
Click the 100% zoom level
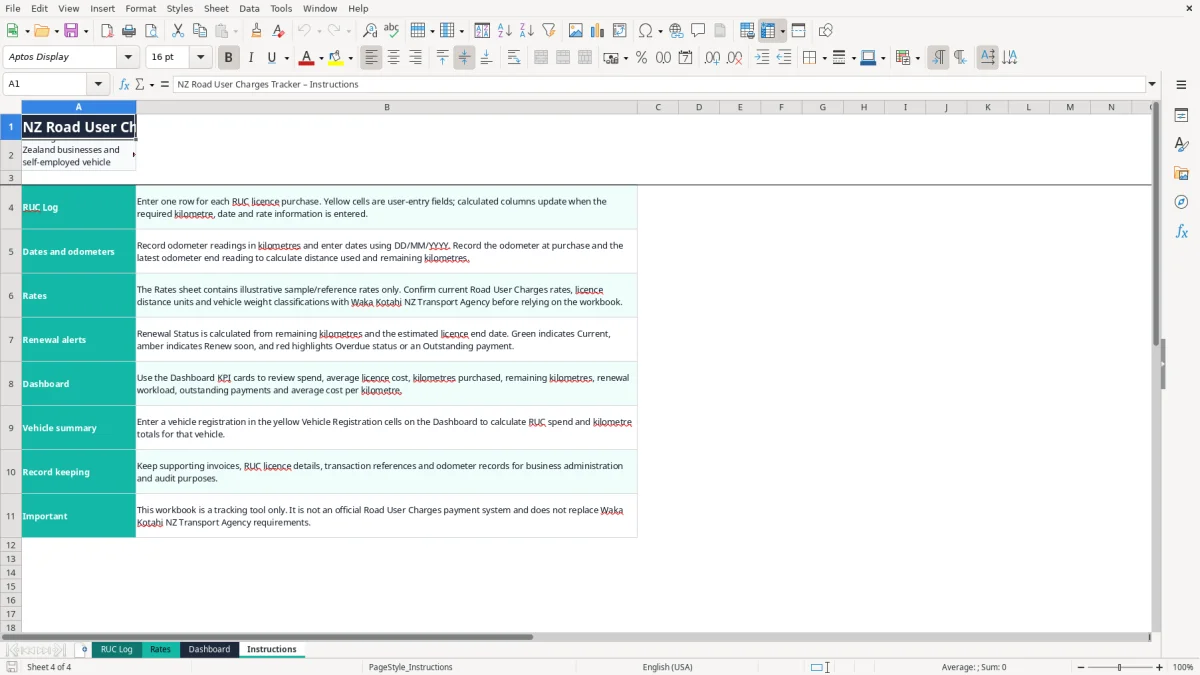(x=1183, y=667)
